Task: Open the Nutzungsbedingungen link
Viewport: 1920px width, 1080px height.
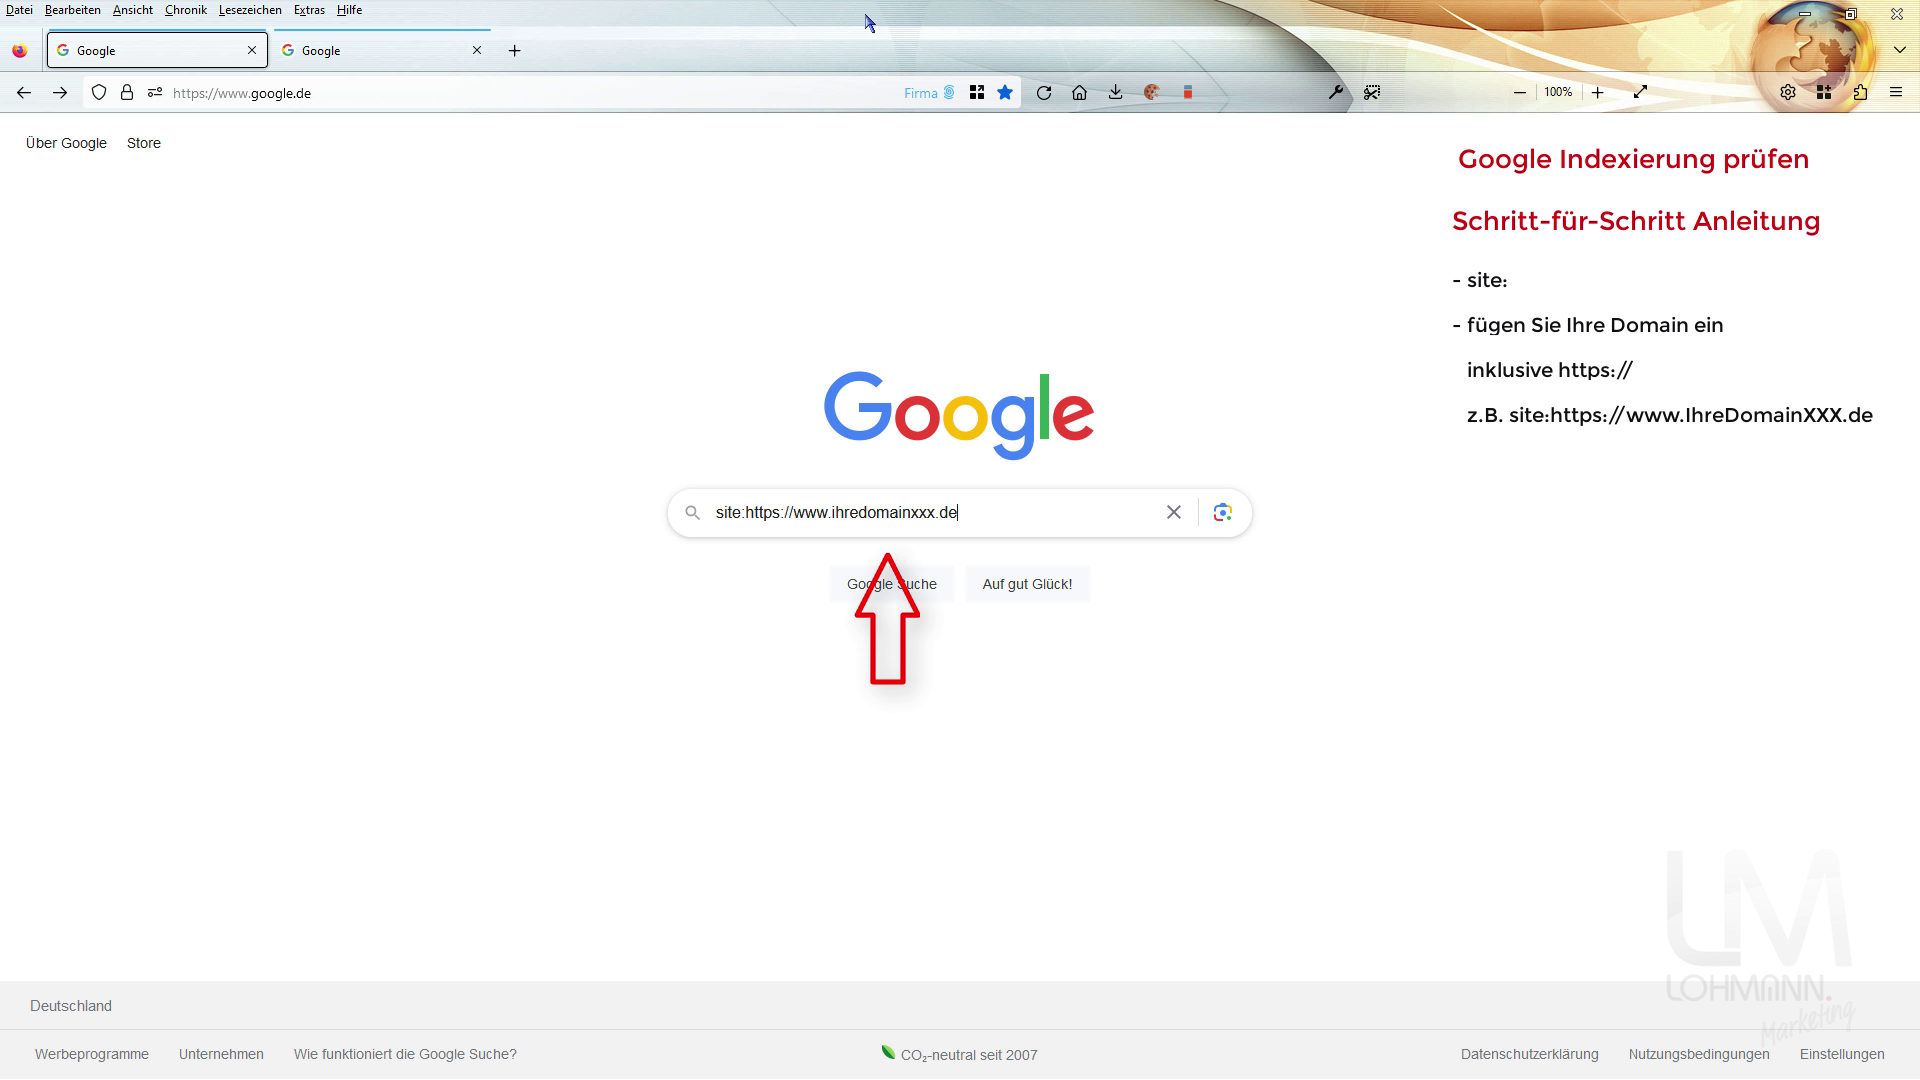Action: 1699,1054
